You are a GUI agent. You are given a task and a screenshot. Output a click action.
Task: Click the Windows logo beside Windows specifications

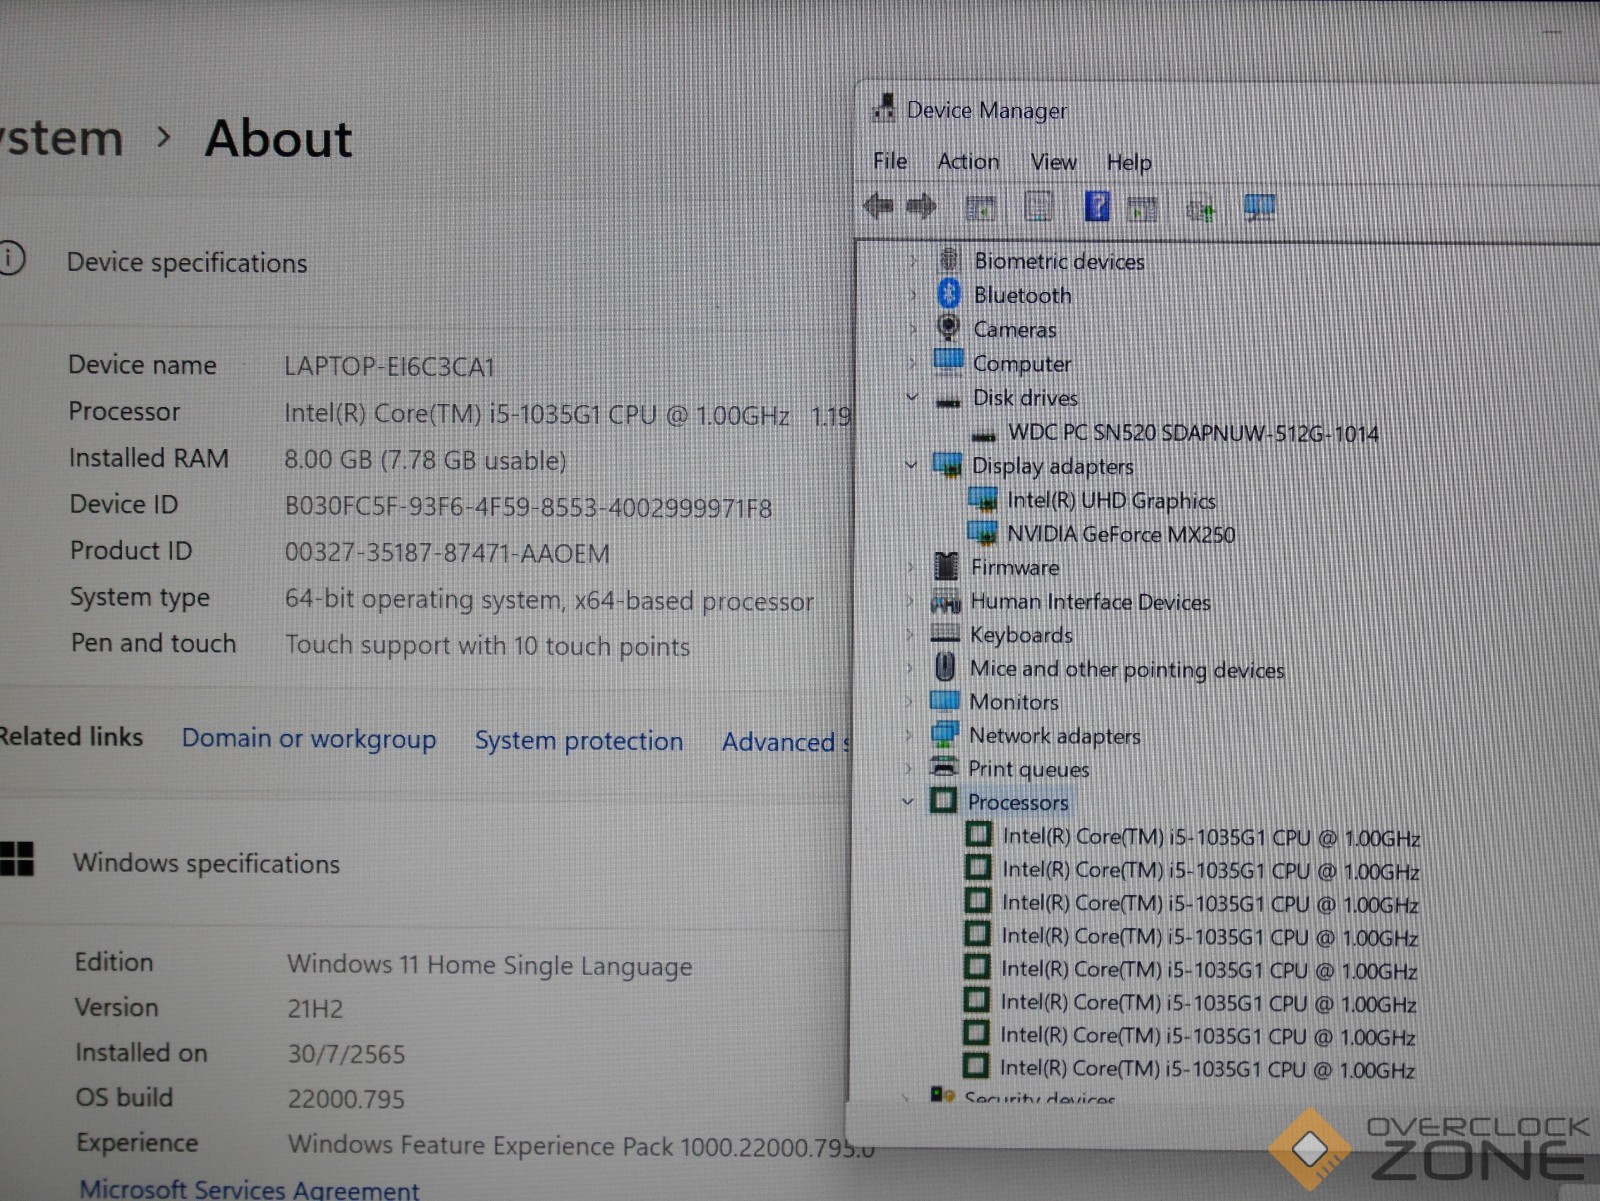(16, 859)
